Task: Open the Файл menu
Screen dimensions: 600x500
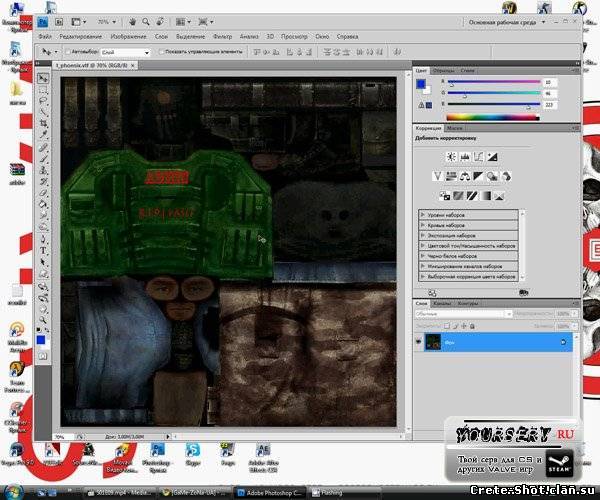Action: click(45, 37)
